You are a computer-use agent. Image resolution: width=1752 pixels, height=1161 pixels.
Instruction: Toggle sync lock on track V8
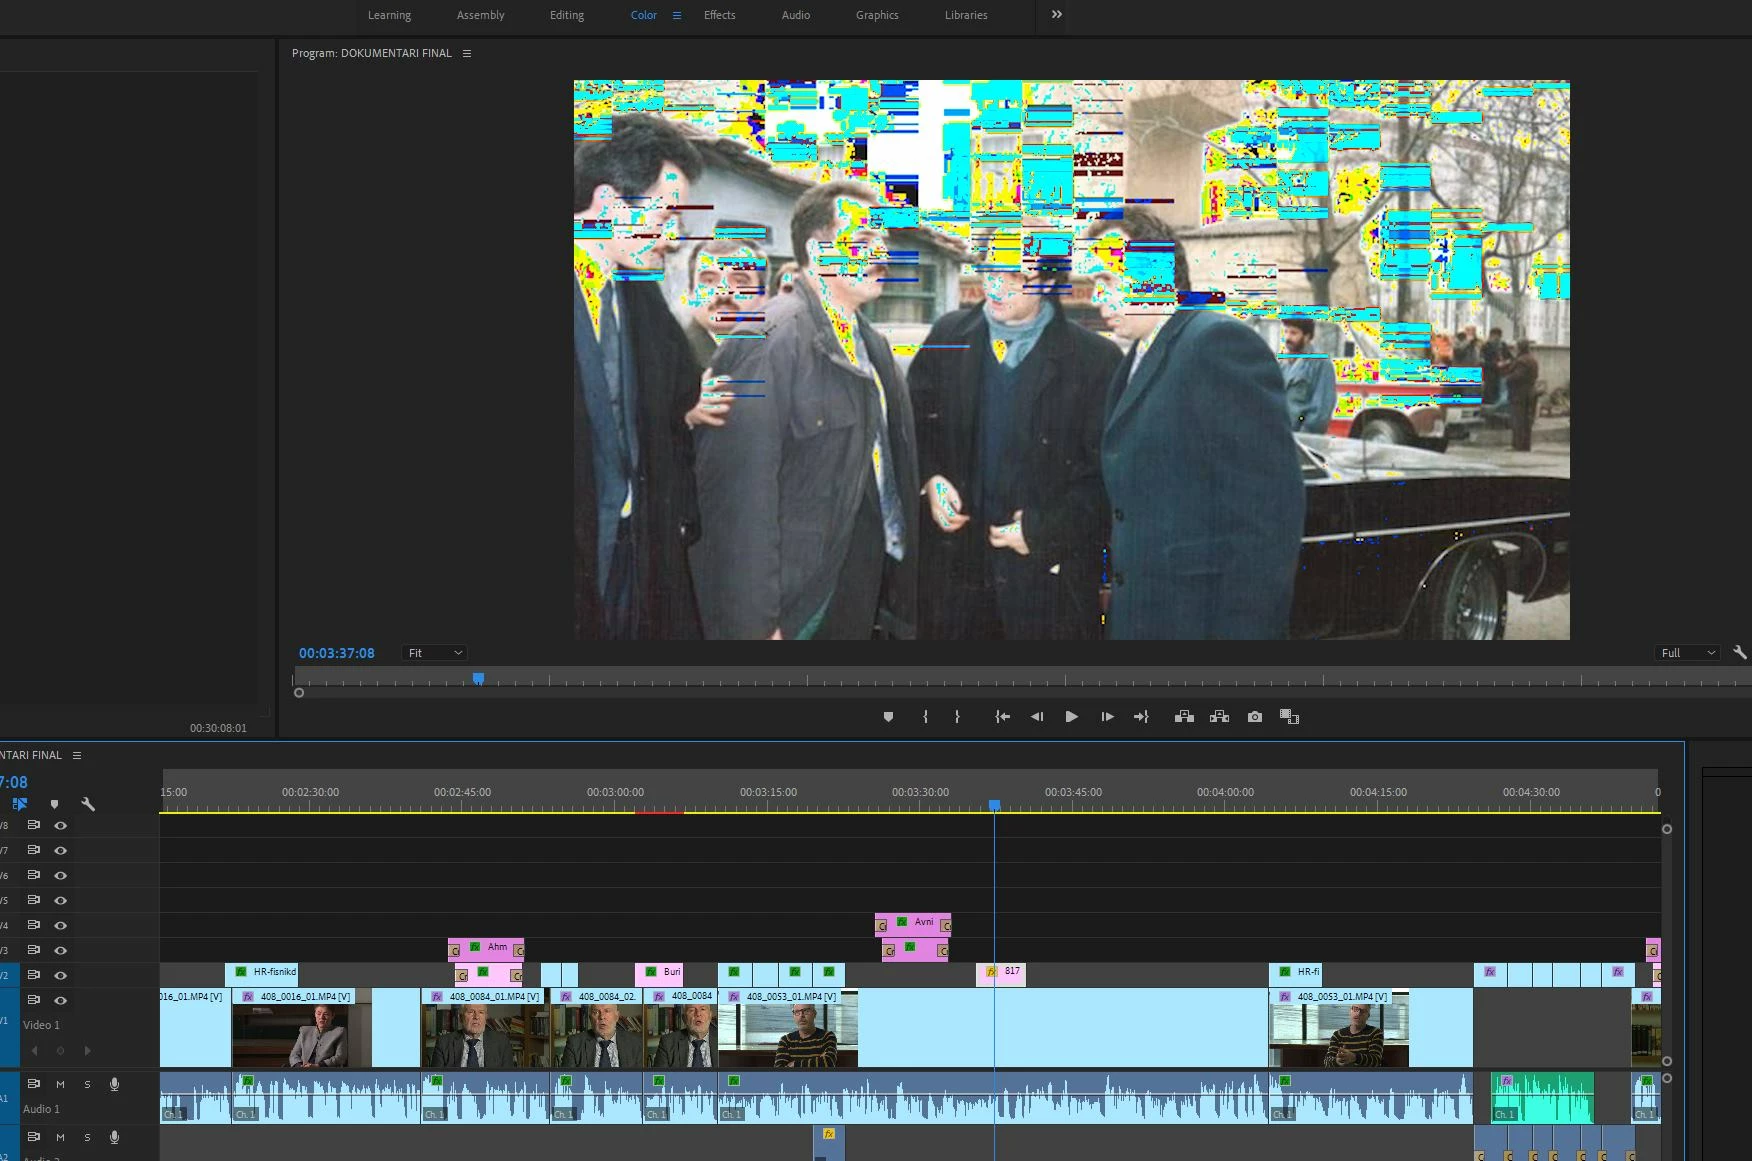coord(33,825)
